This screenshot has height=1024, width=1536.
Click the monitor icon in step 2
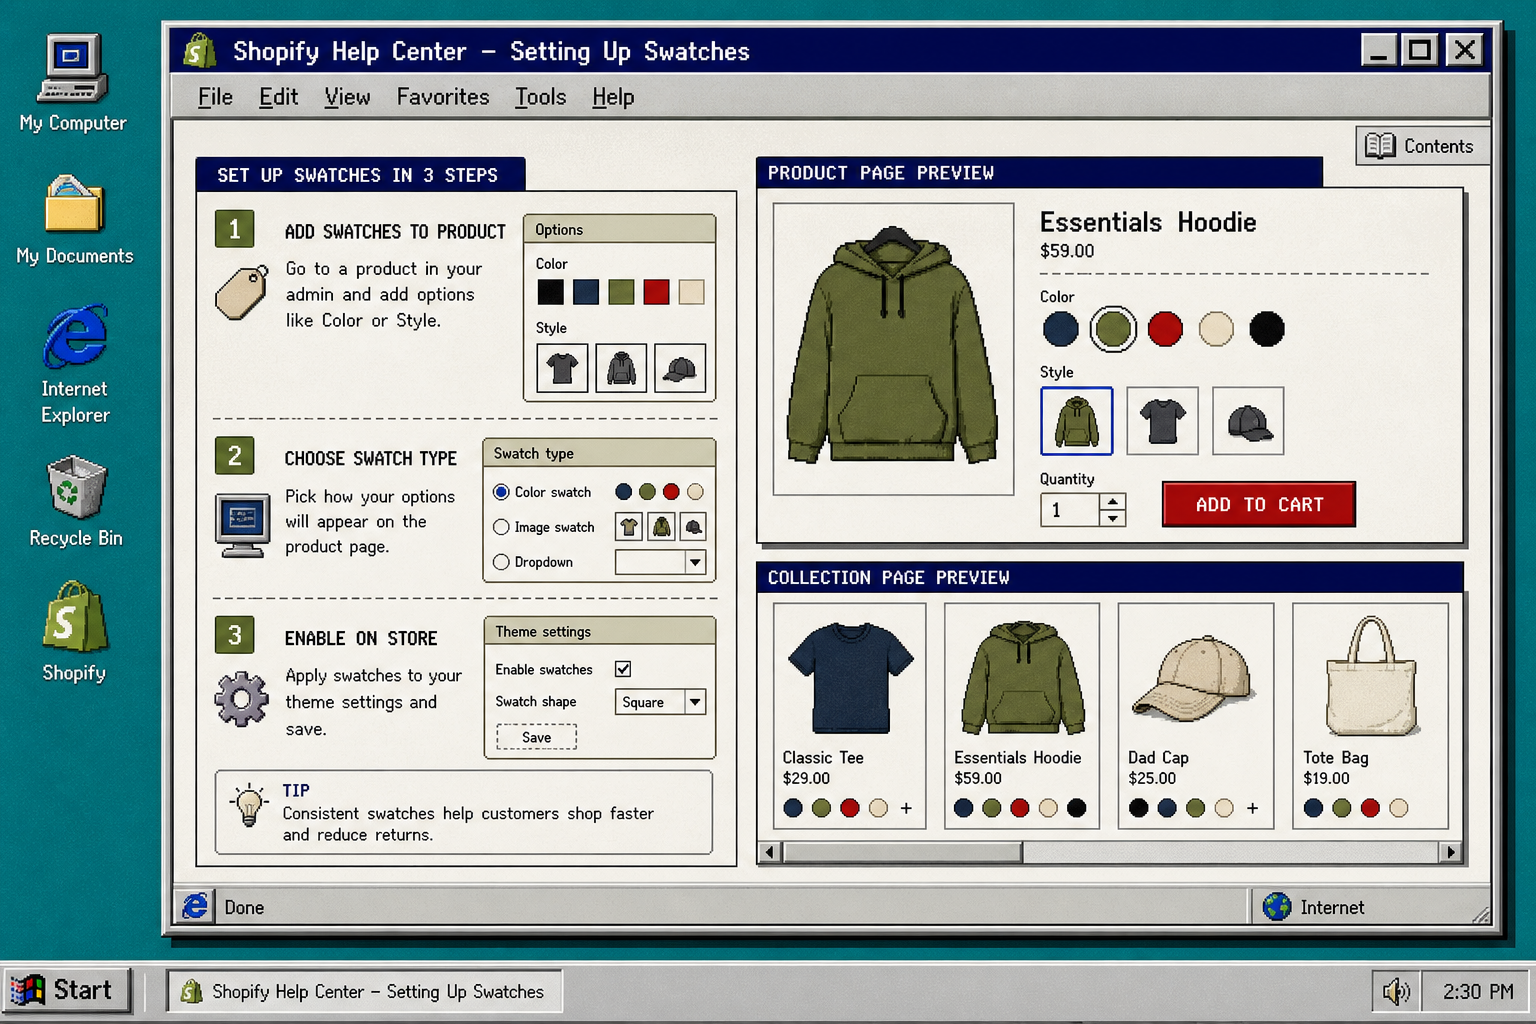(243, 525)
